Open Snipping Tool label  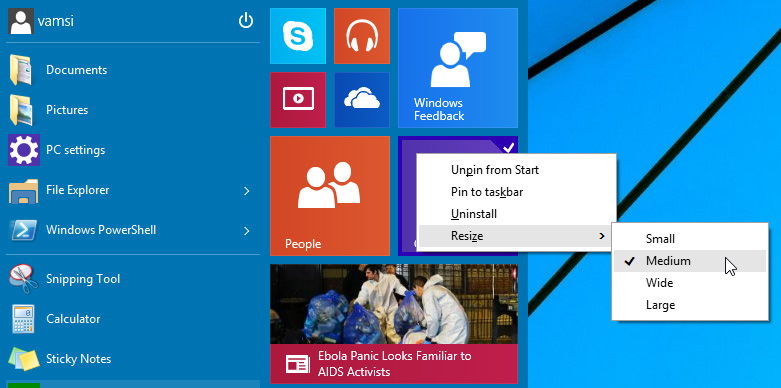83,279
